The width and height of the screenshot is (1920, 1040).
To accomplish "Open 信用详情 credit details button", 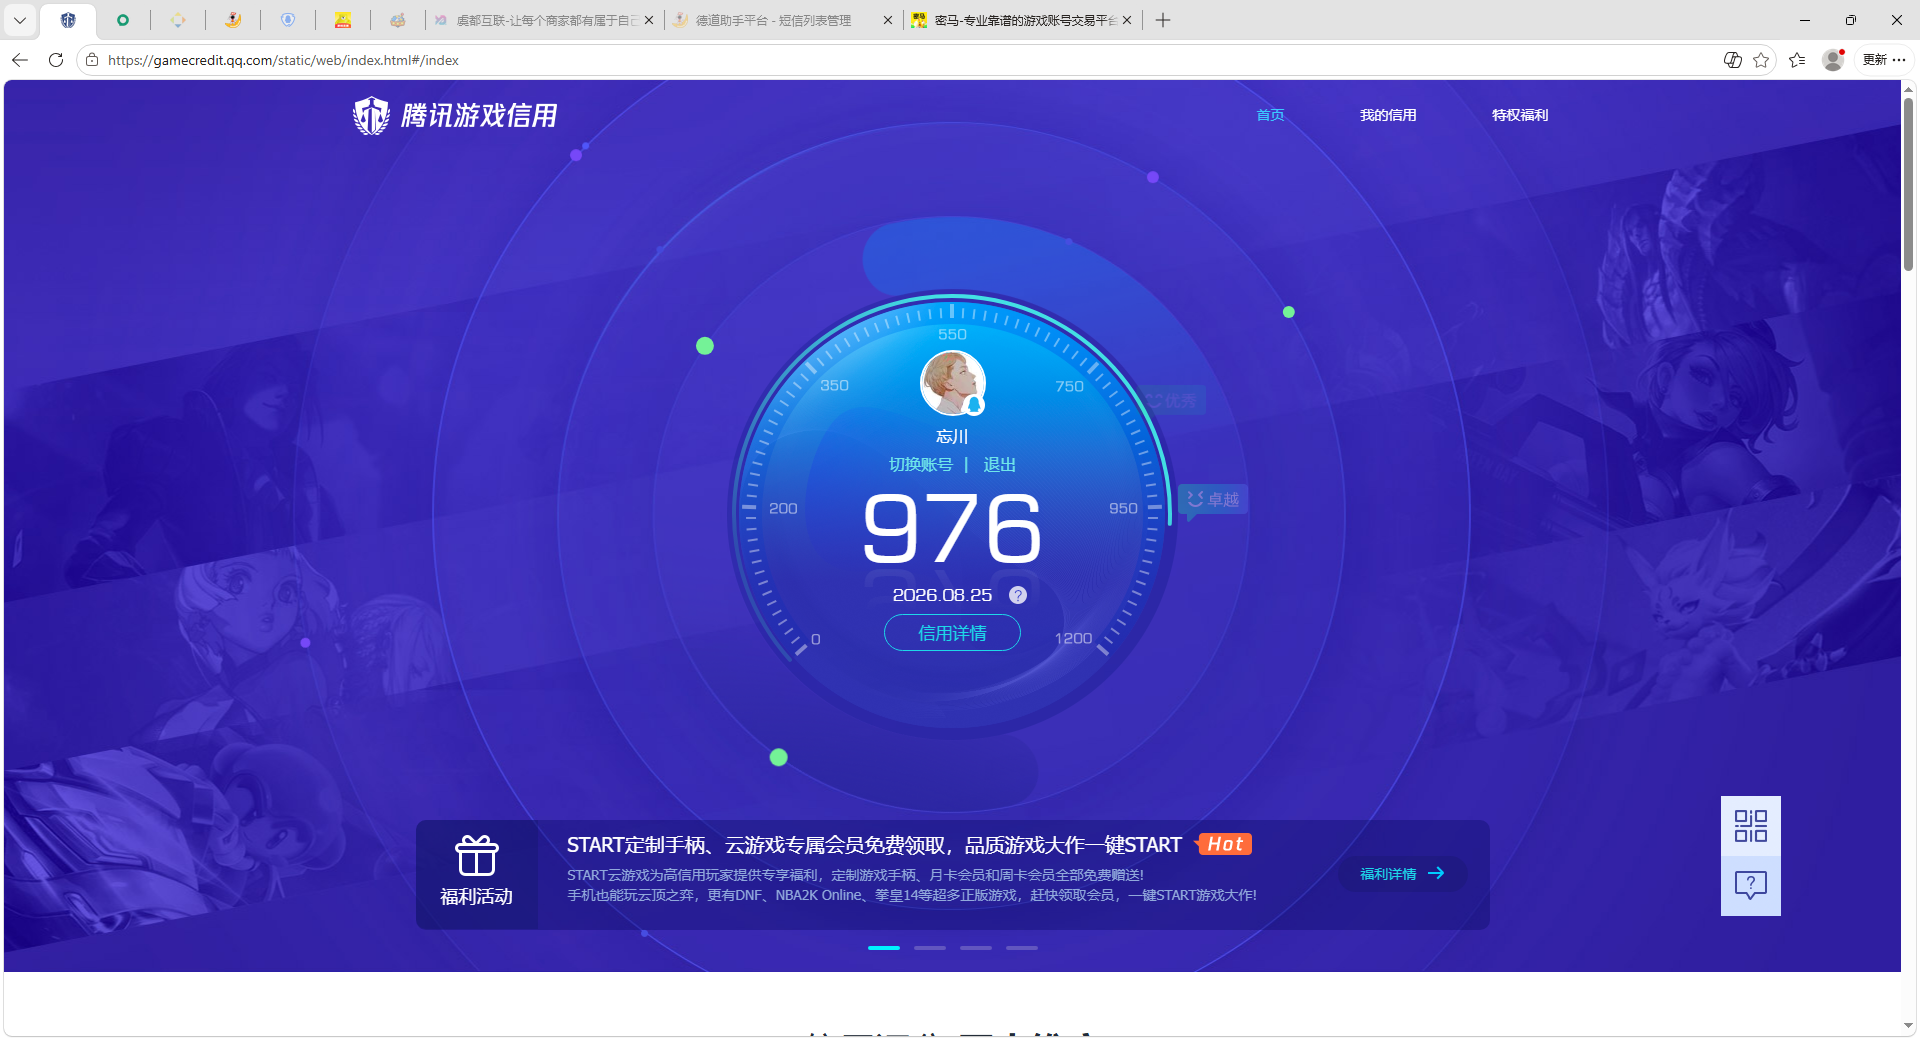I will point(952,633).
